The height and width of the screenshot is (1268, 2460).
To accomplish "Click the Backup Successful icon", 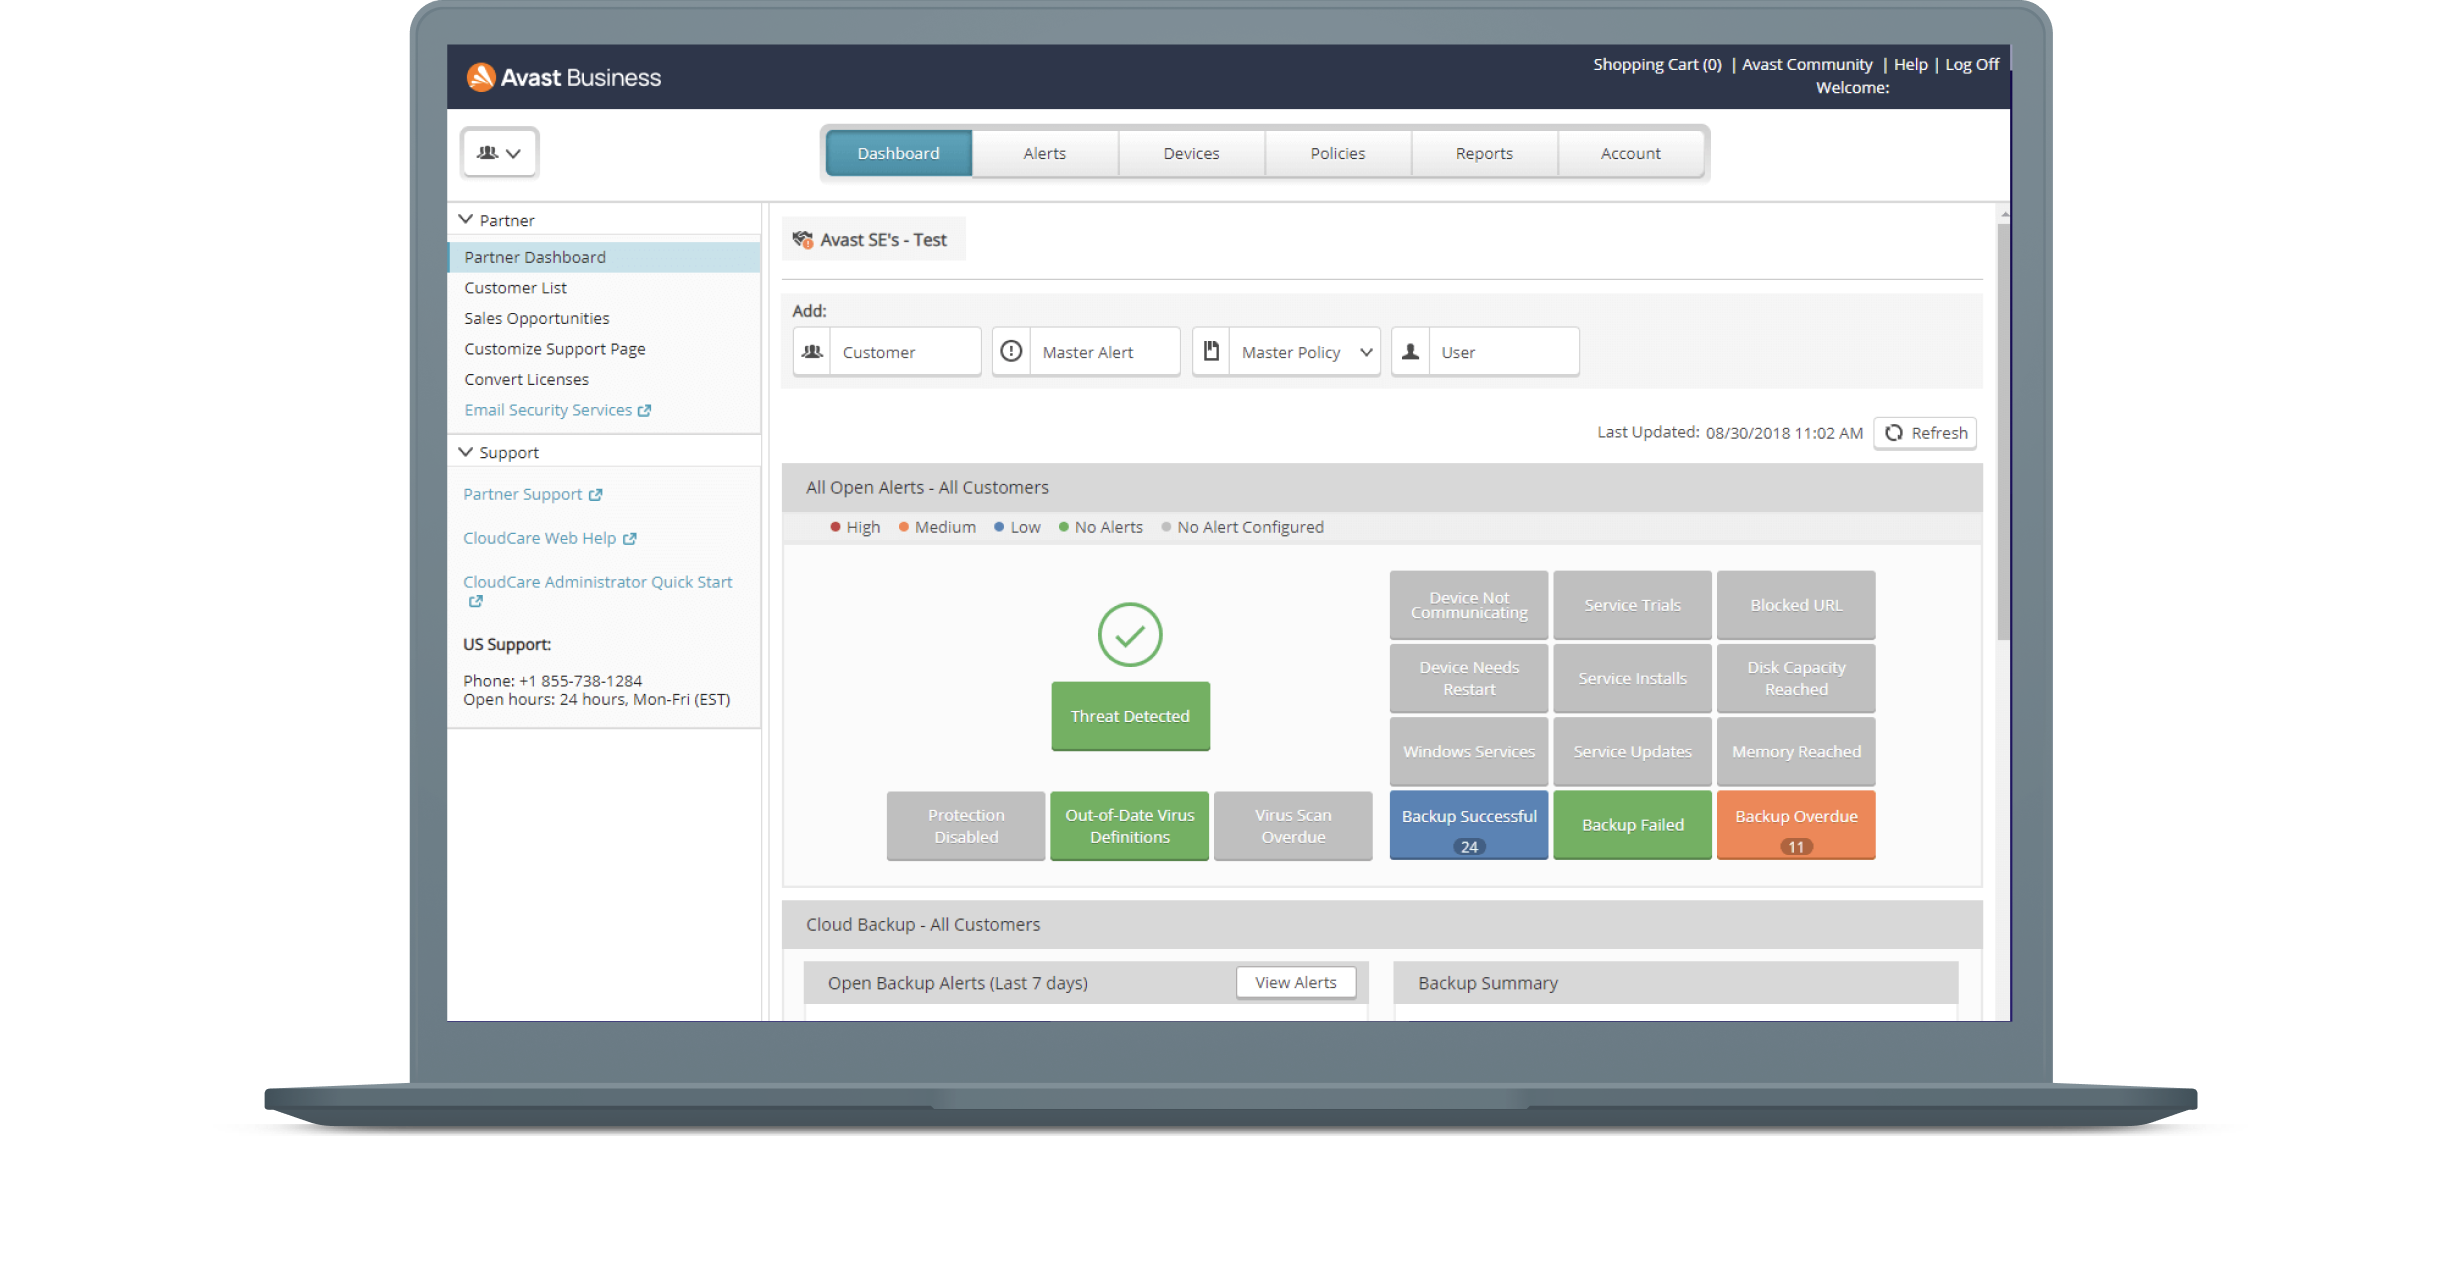I will pos(1465,828).
